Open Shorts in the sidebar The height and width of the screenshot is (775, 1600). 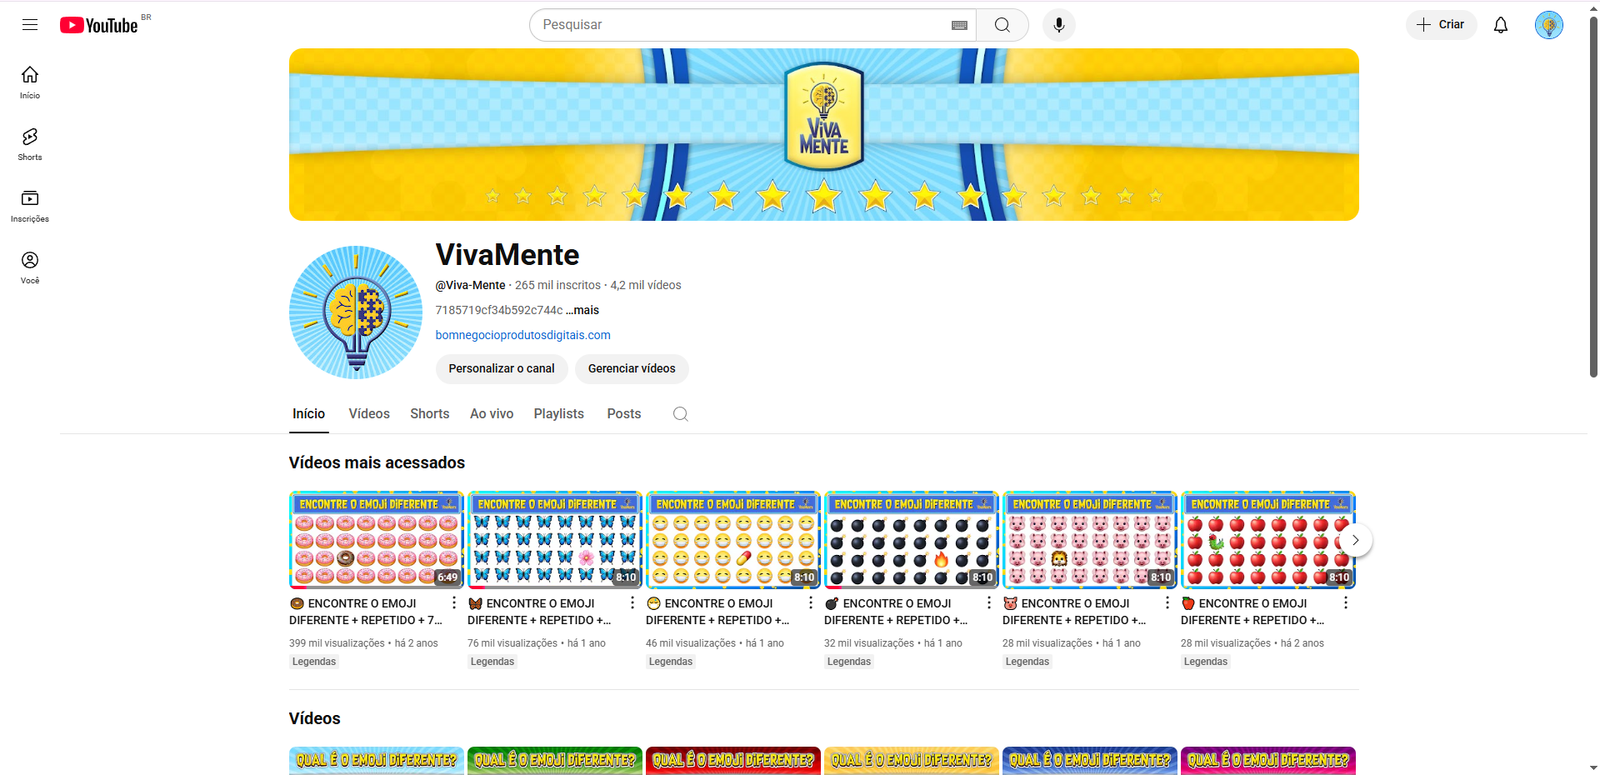[x=30, y=145]
